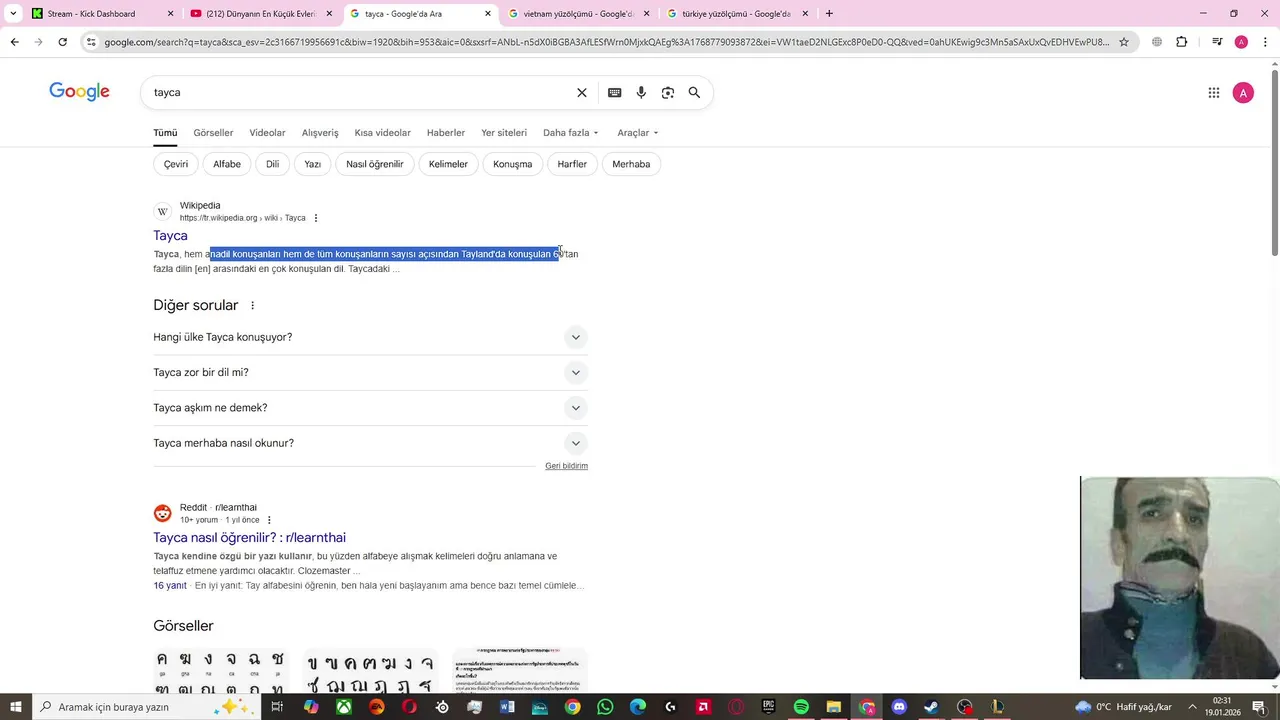
Task: Expand 'Tayca aşkım ne demek?' question
Action: point(370,408)
